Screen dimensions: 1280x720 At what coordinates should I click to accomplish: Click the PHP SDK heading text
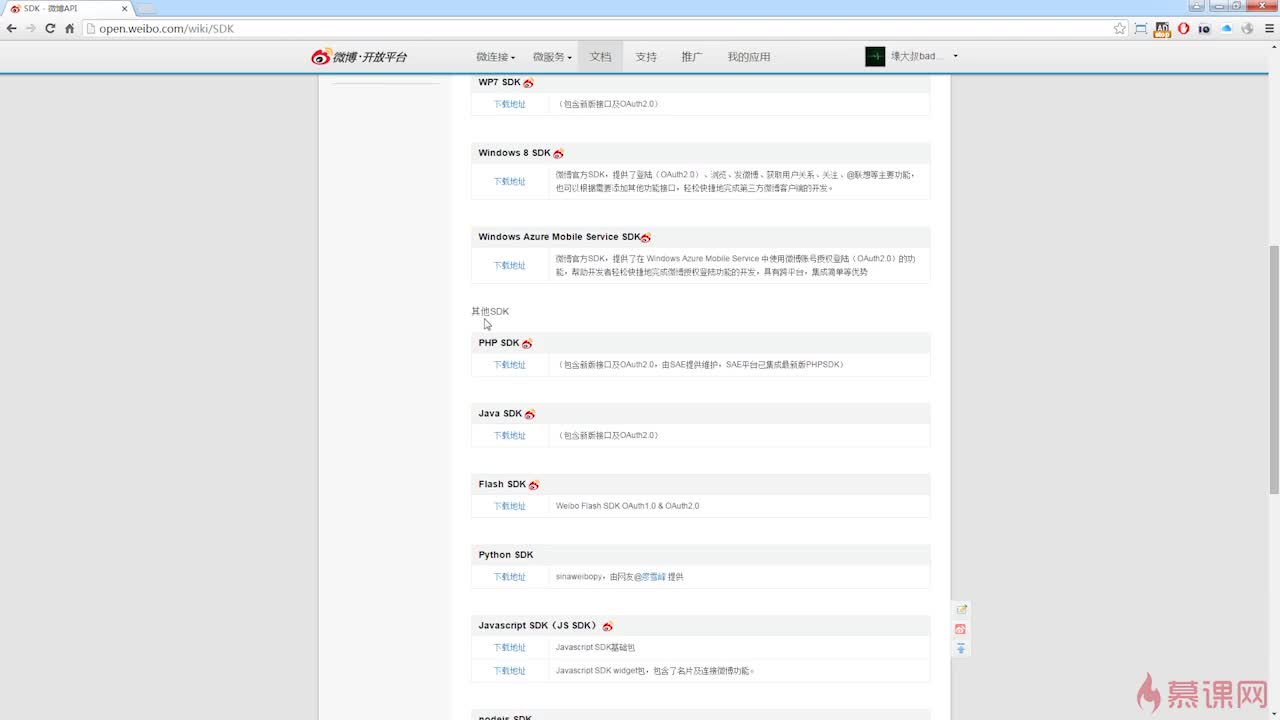coord(499,343)
